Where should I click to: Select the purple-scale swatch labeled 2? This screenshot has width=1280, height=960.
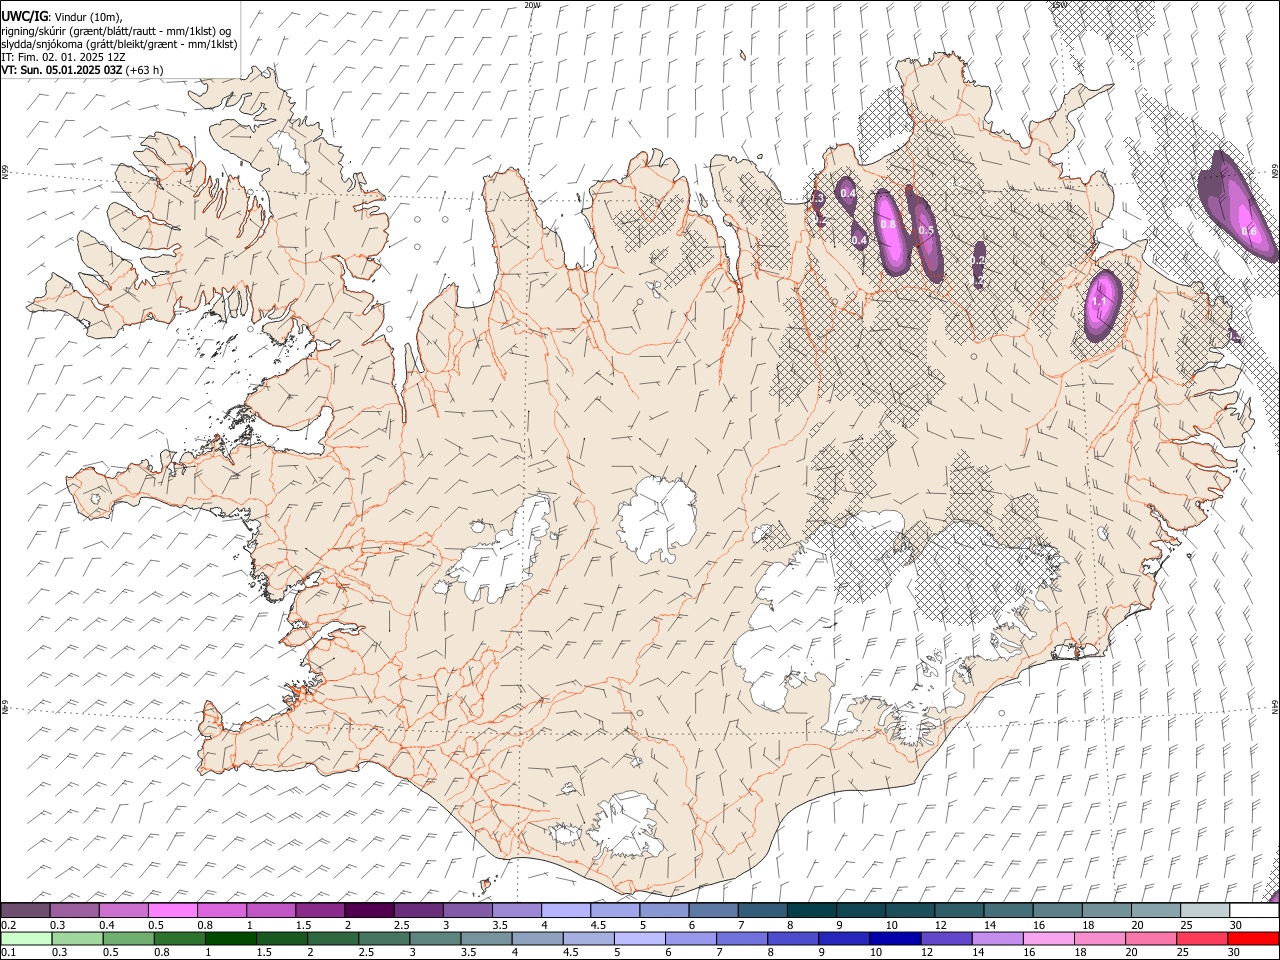point(368,910)
